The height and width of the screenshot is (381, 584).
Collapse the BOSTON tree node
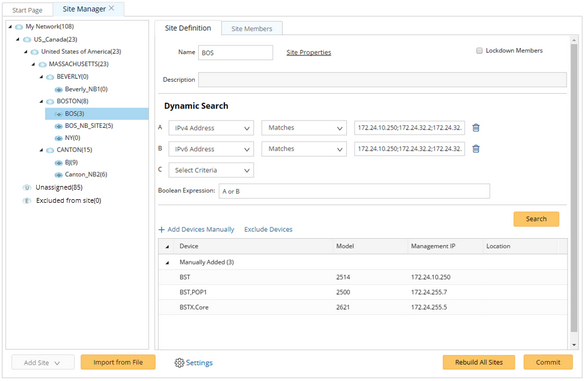tap(41, 101)
